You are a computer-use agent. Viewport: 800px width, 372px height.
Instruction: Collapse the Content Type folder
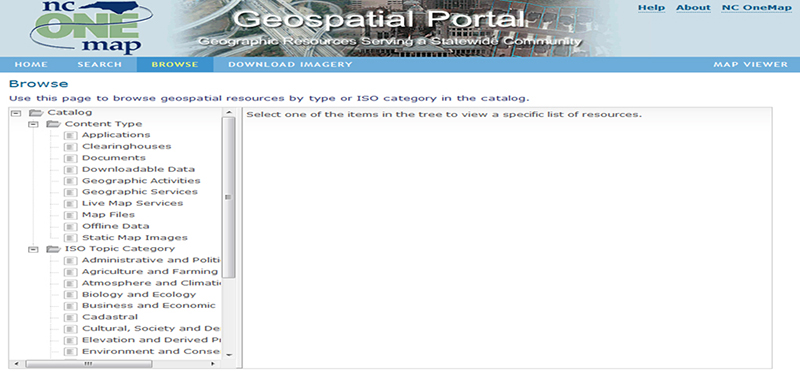tap(33, 124)
